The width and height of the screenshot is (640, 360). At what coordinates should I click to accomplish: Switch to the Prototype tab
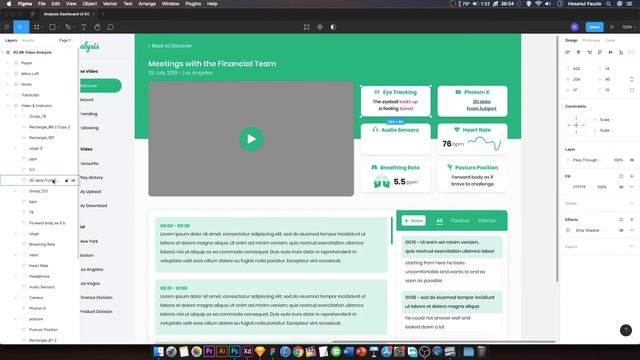(591, 40)
